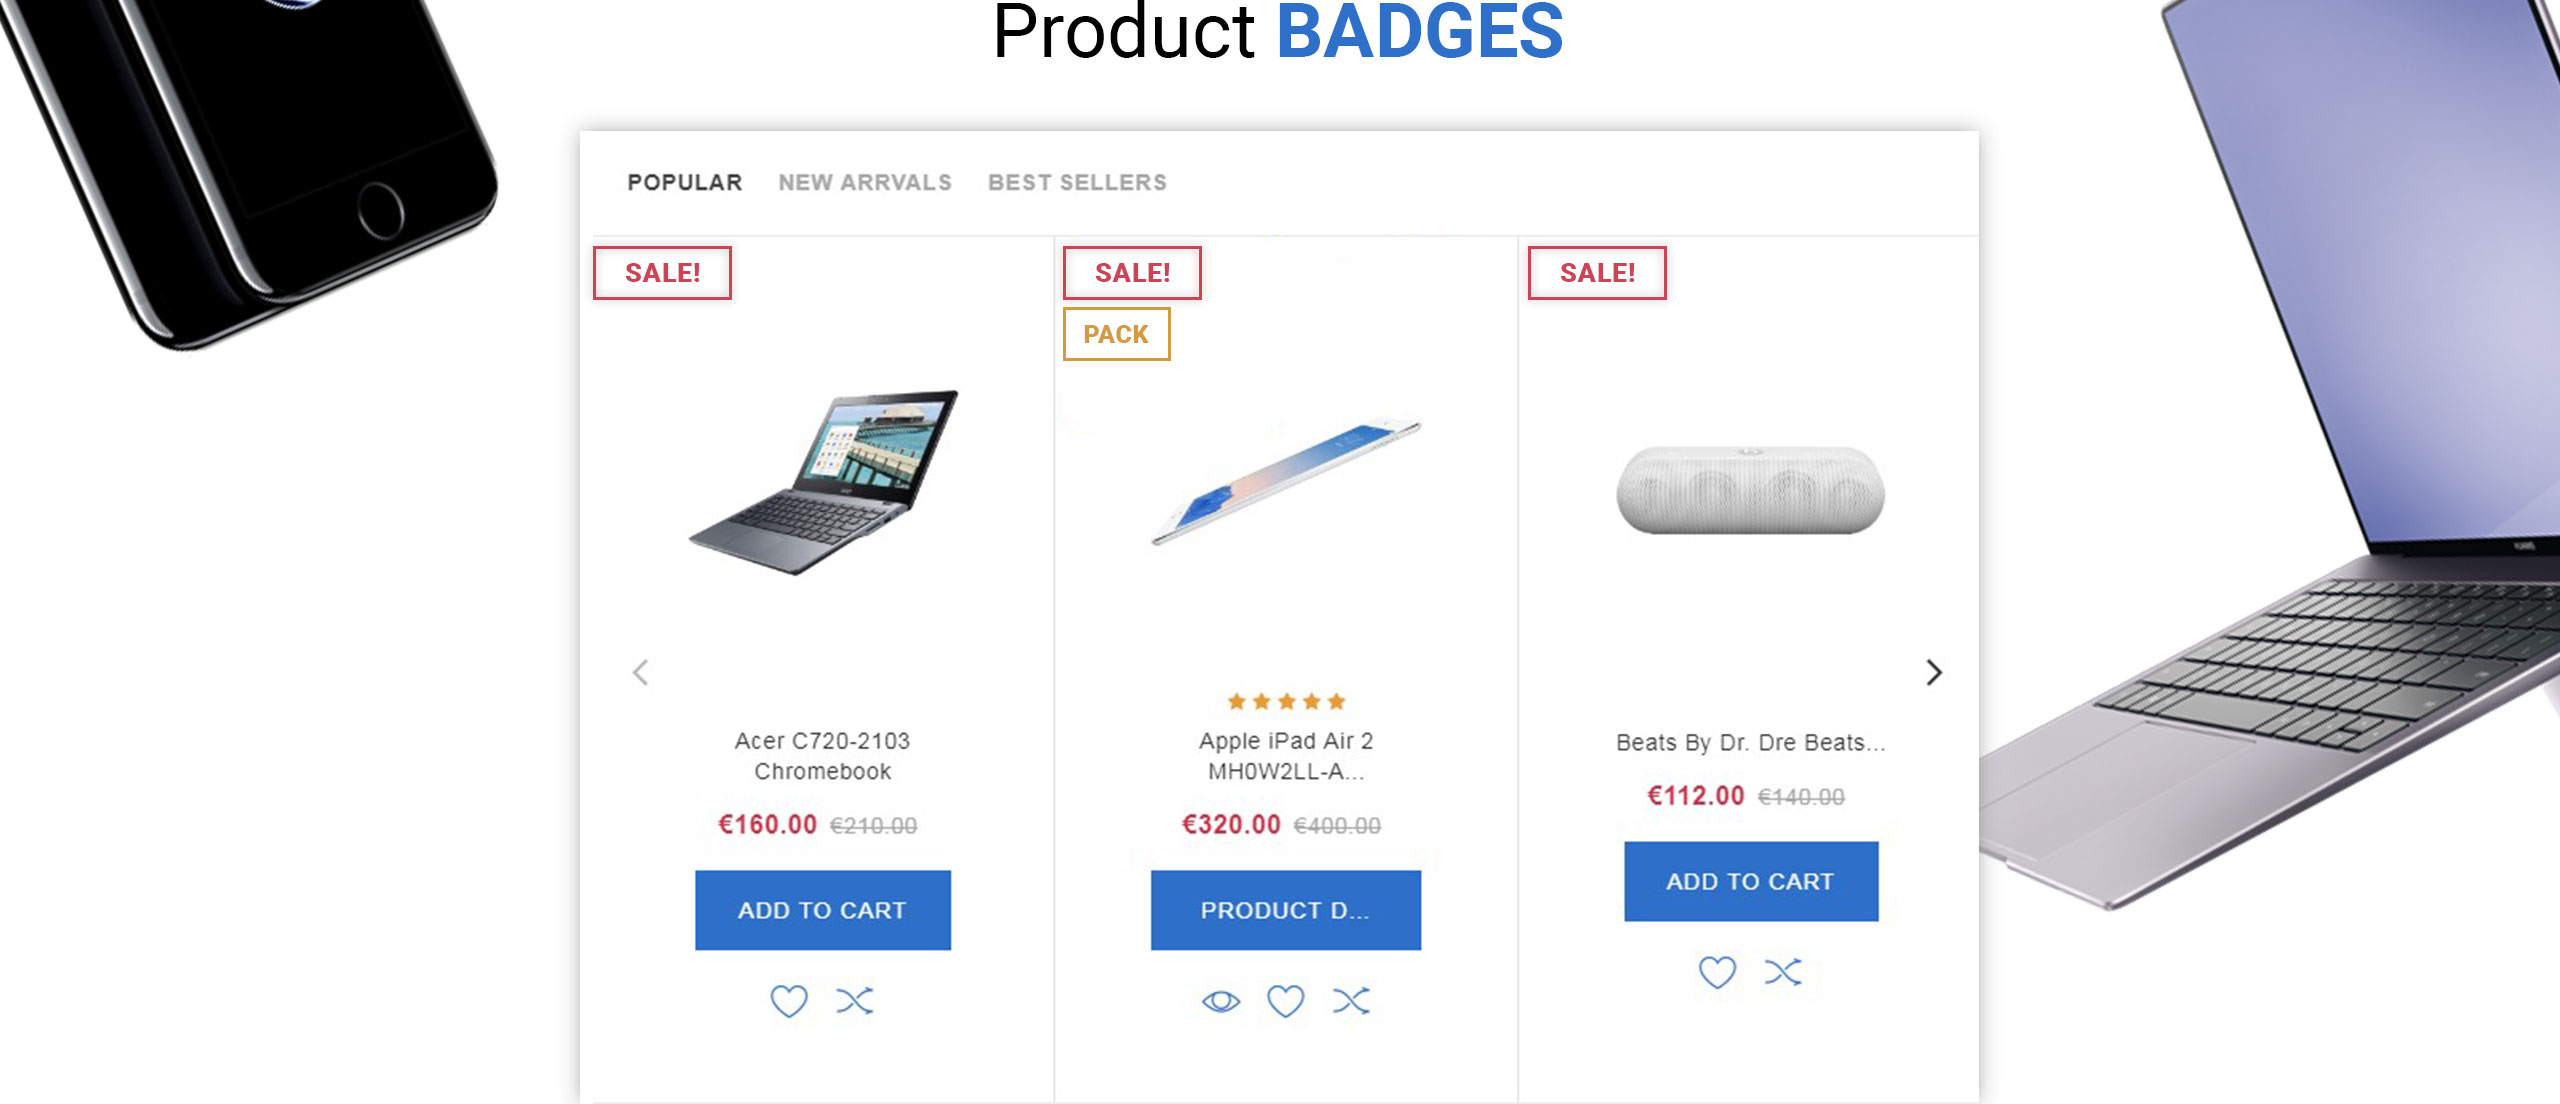The width and height of the screenshot is (2560, 1104).
Task: Open Product Details for Apple iPad Air
Action: (1286, 910)
